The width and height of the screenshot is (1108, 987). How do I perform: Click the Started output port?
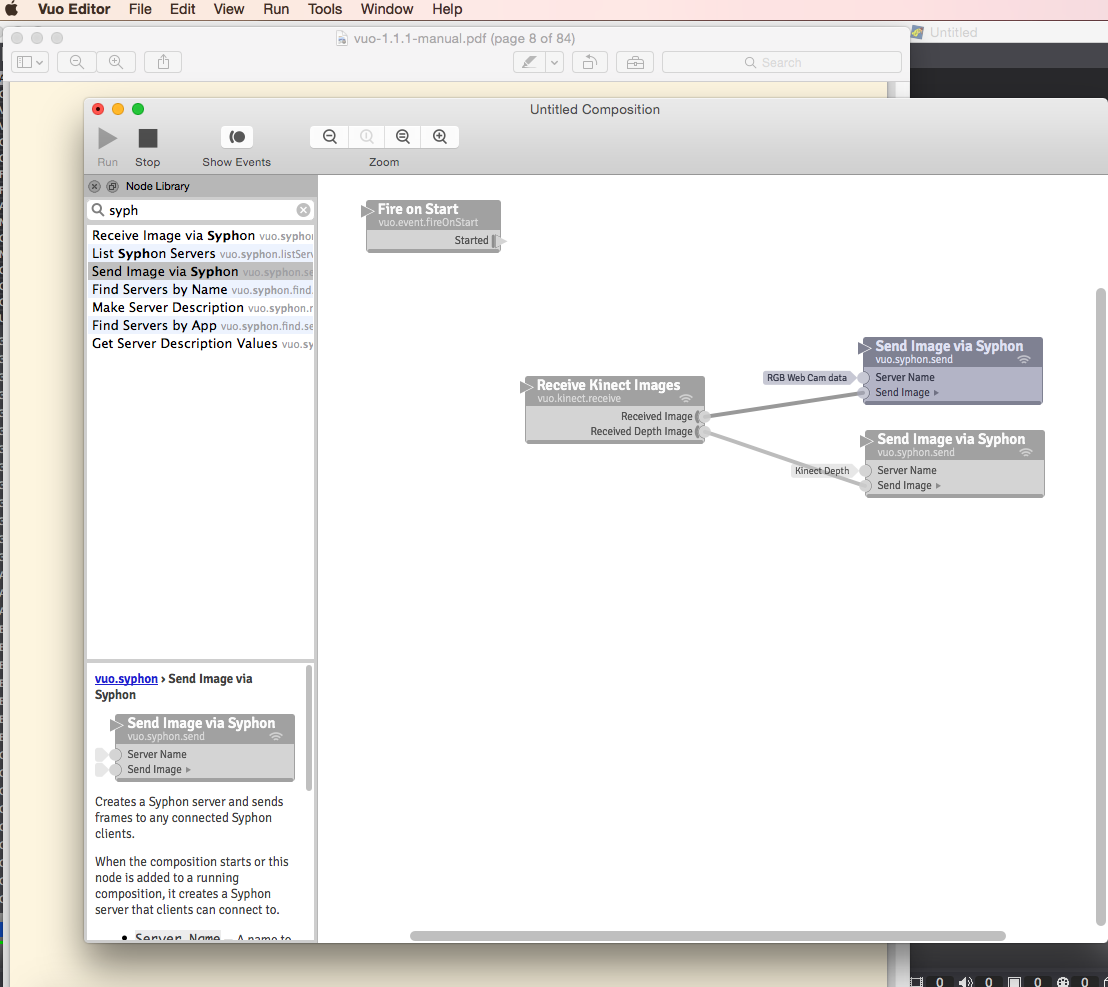tap(499, 241)
